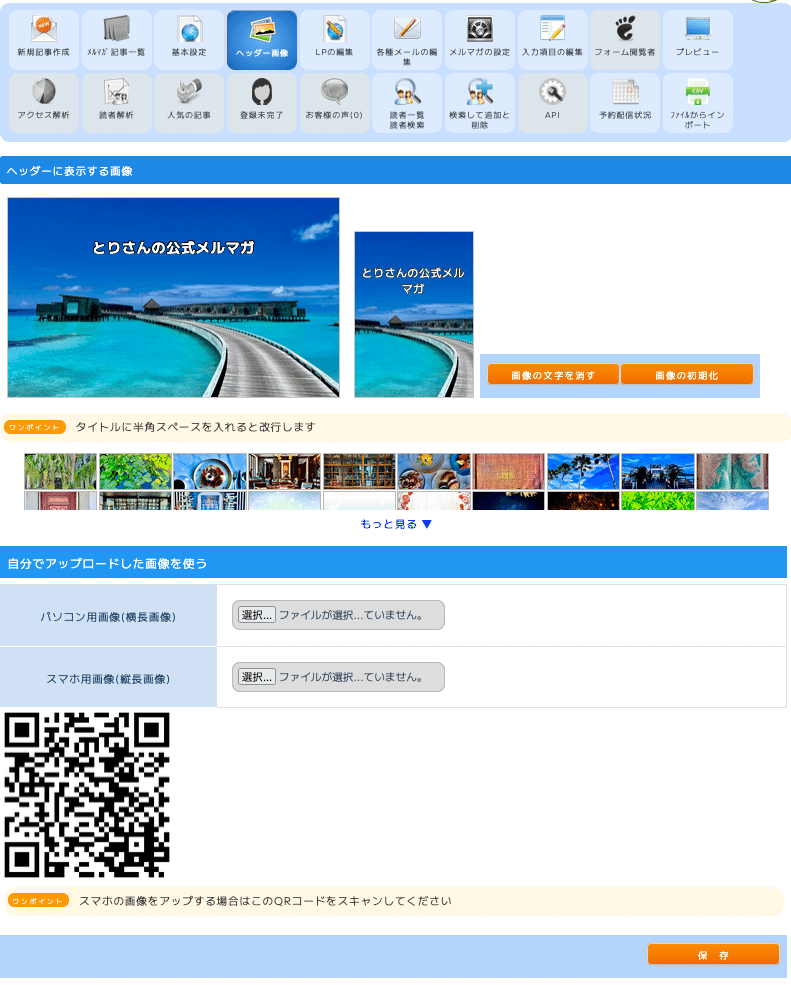Image resolution: width=791 pixels, height=985 pixels.
Task: Select the ヘッダー画像 header image icon
Action: coord(262,40)
